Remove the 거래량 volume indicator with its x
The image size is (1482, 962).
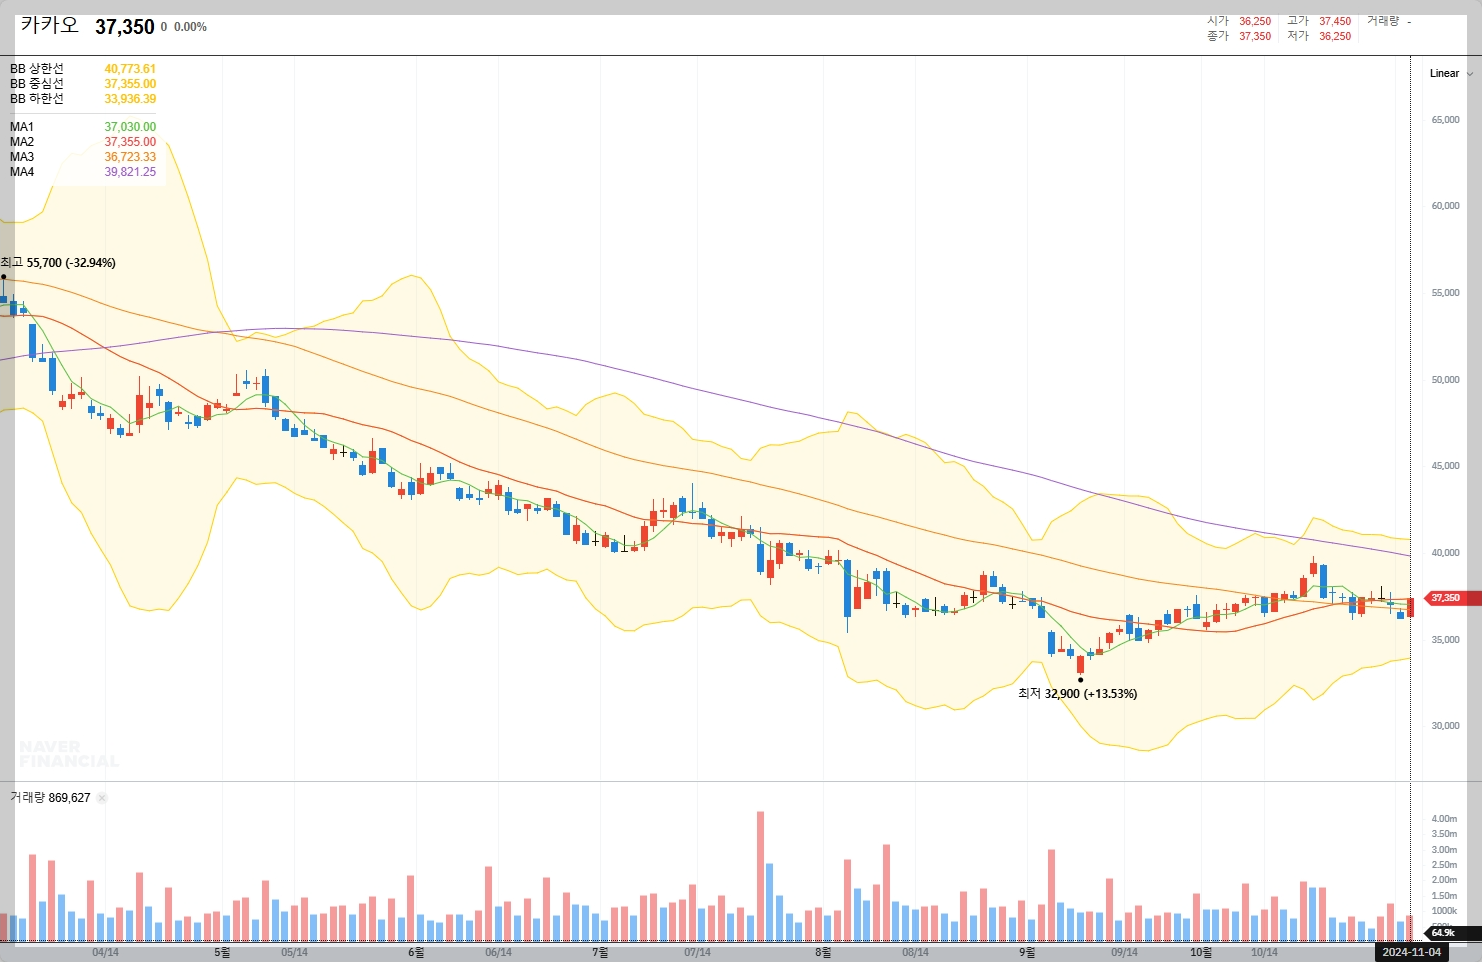pos(102,798)
